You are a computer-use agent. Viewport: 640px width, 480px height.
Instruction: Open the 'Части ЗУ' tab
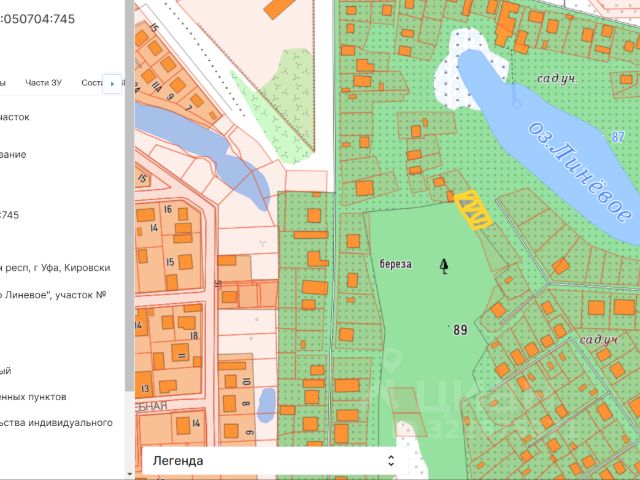[43, 83]
